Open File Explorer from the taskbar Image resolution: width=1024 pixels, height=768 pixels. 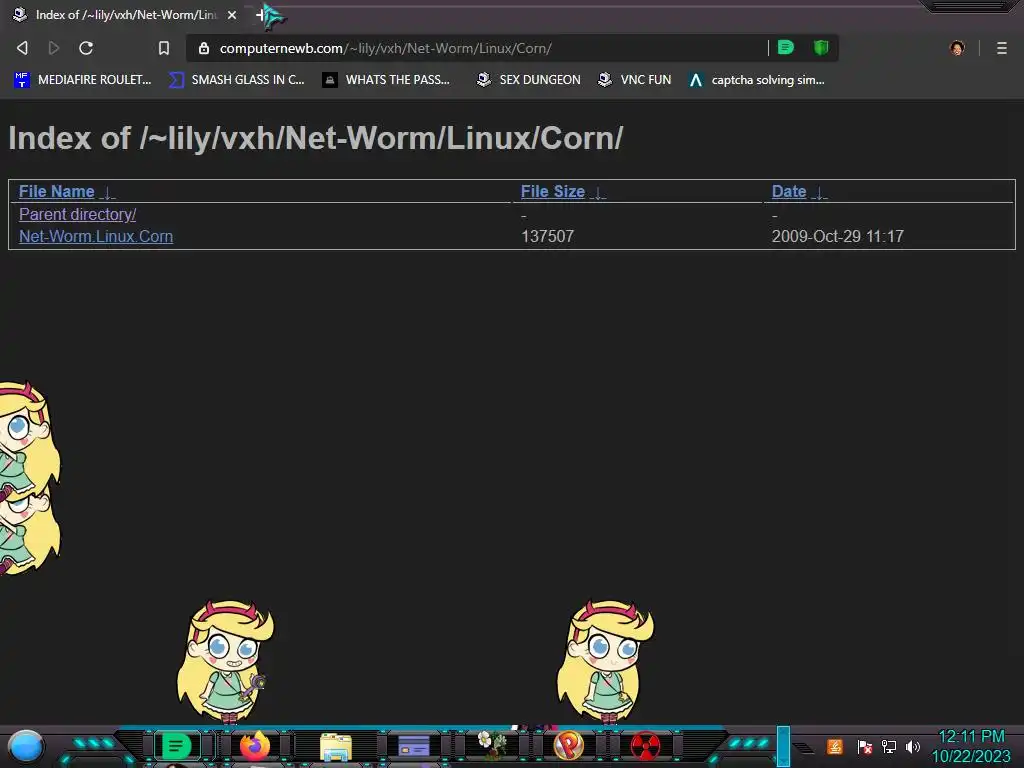[336, 747]
